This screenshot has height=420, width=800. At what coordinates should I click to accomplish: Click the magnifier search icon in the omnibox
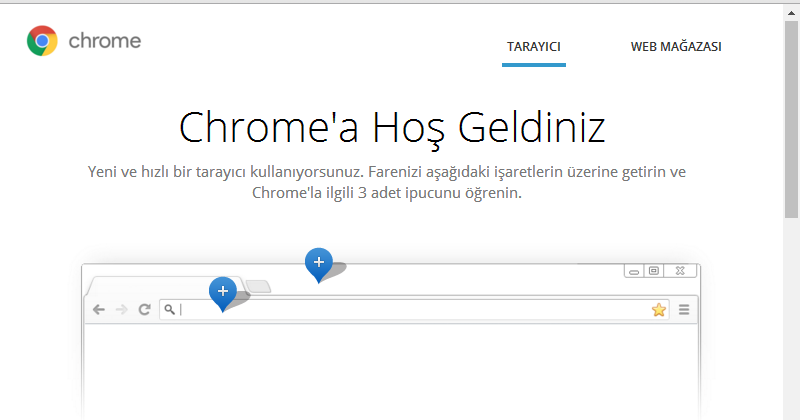click(x=170, y=310)
